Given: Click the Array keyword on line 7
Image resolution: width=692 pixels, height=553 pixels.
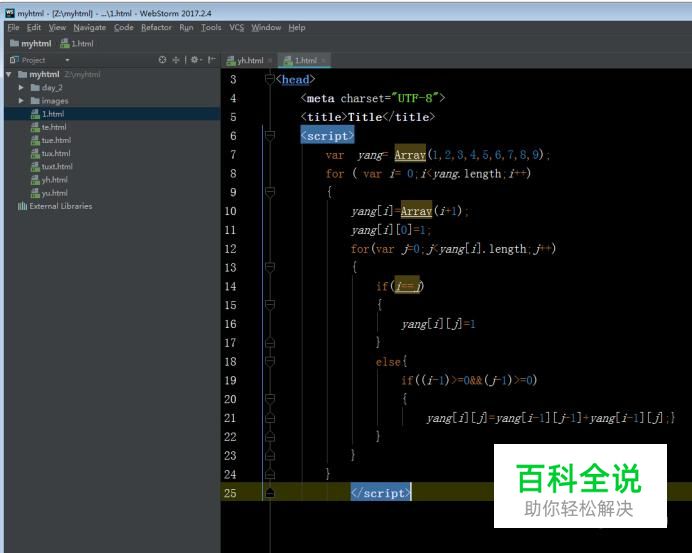Looking at the screenshot, I should tap(410, 154).
